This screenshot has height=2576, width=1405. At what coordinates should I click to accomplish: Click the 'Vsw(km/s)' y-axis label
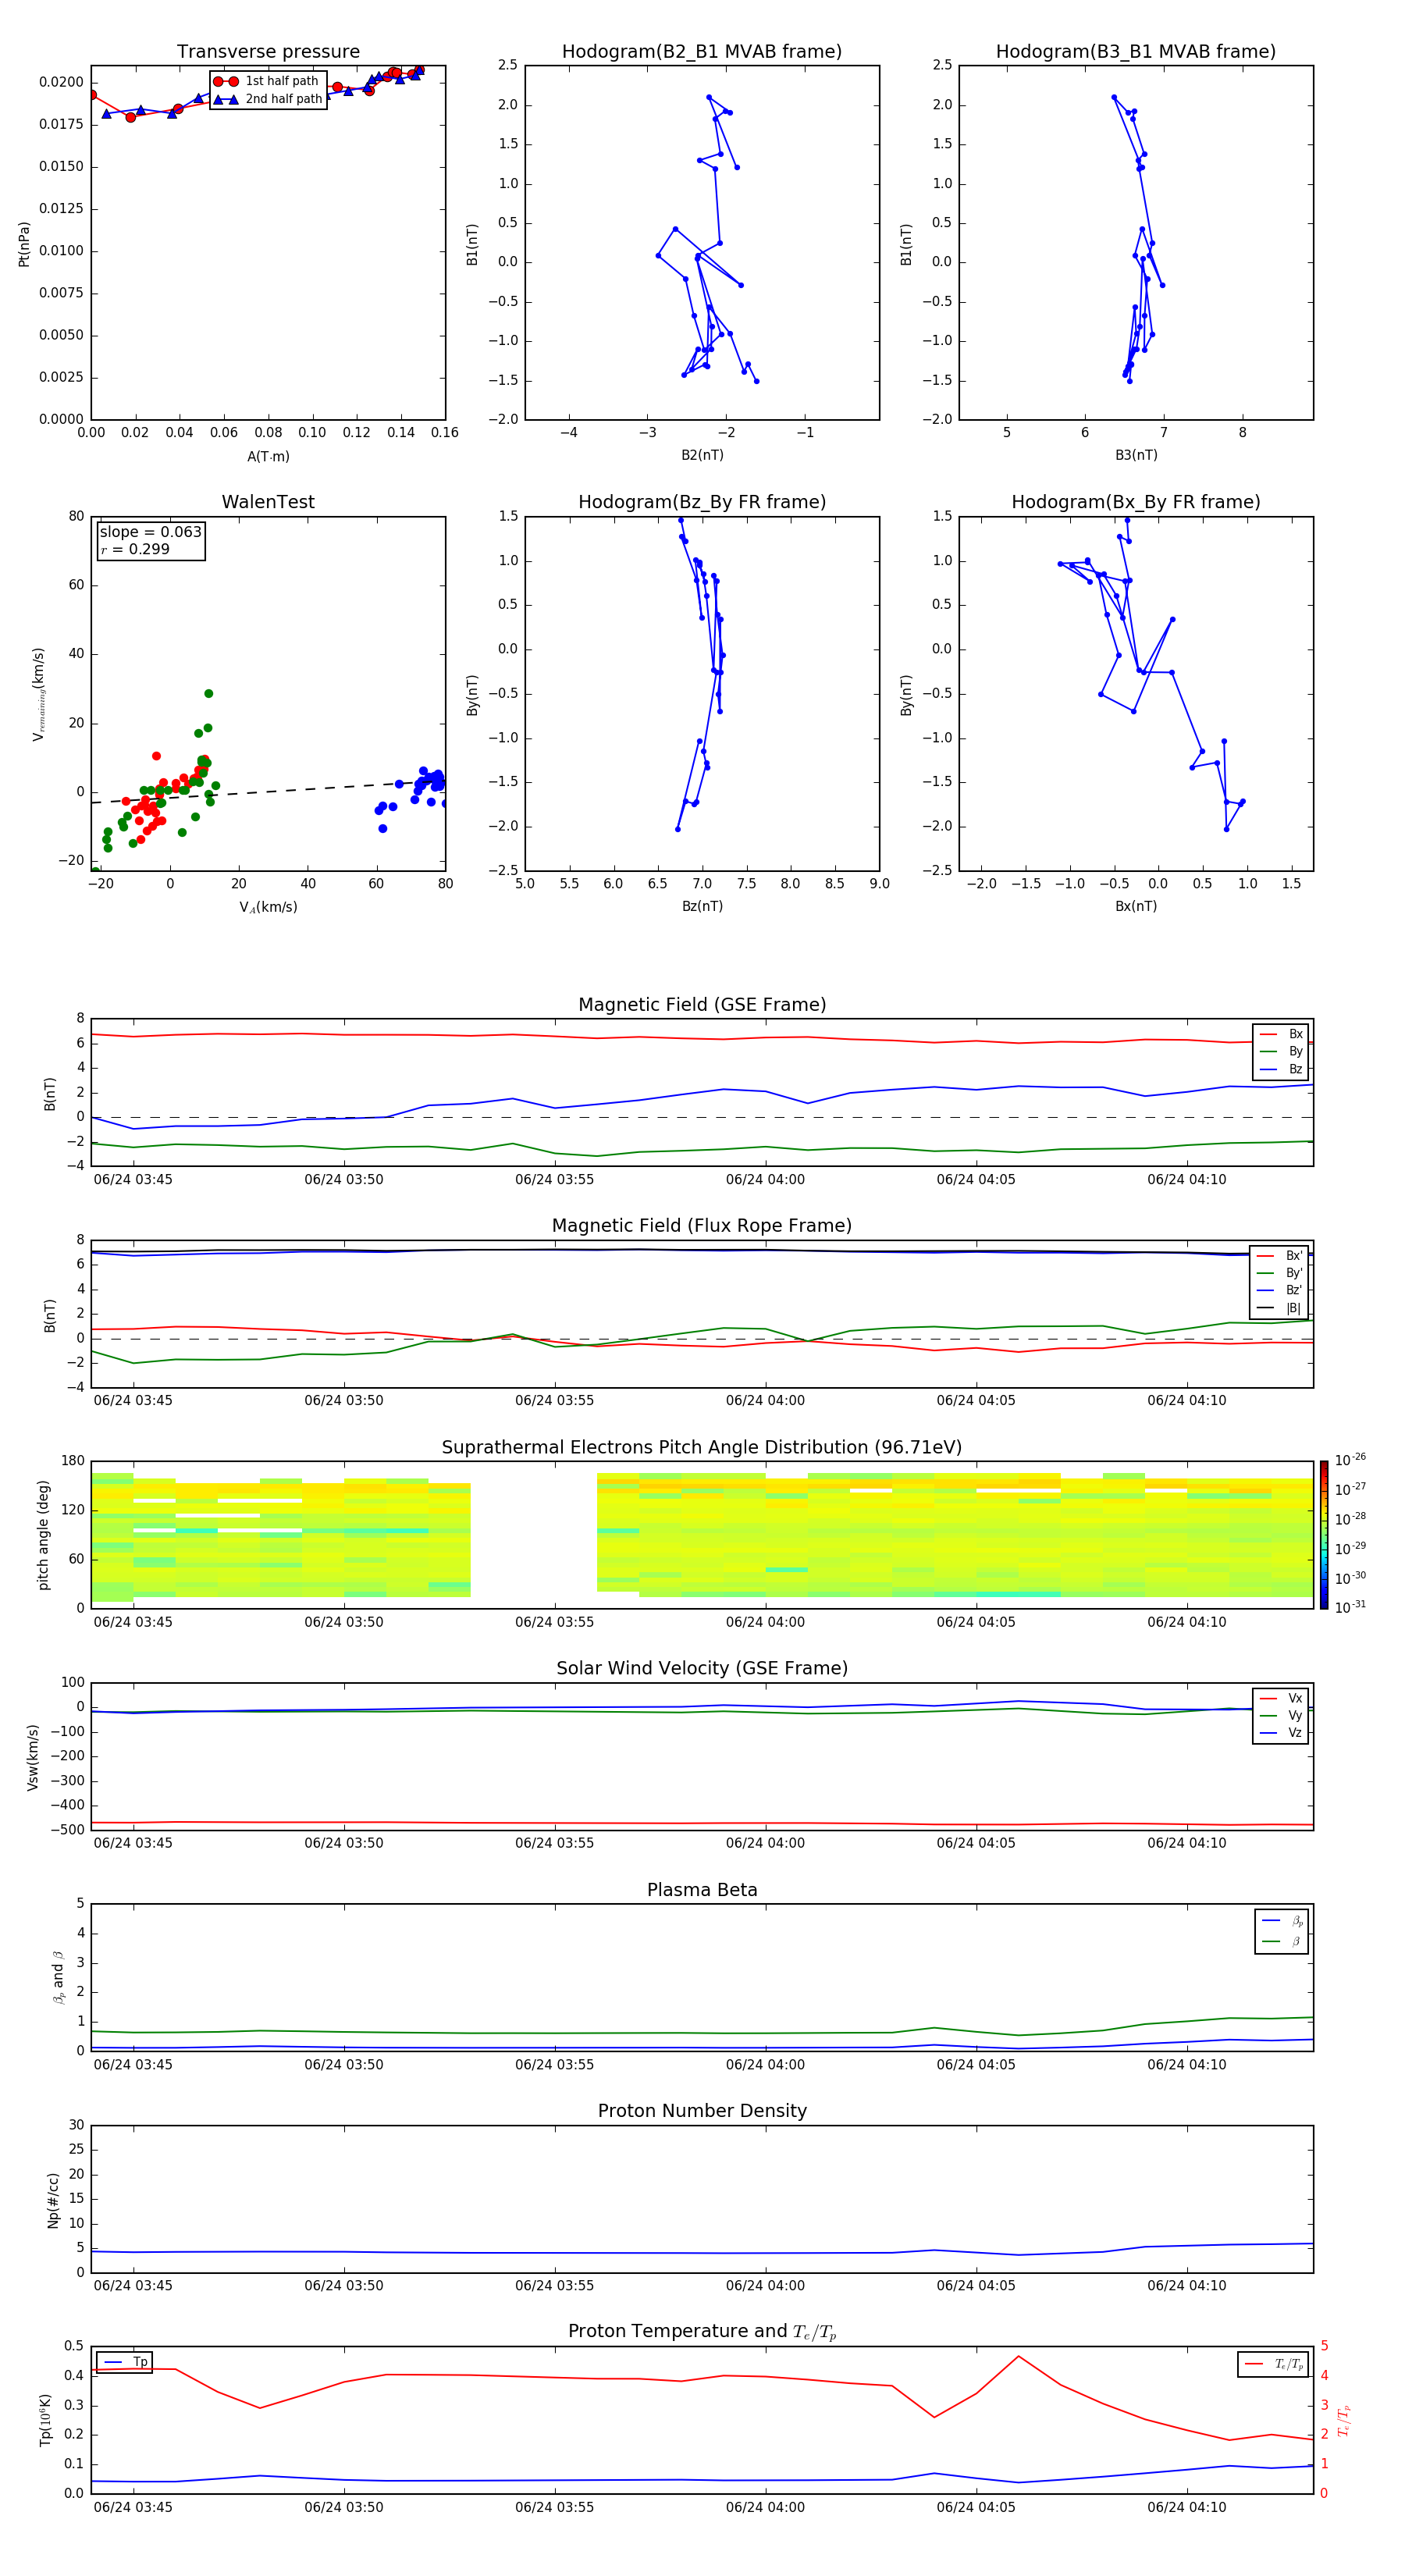[33, 1757]
